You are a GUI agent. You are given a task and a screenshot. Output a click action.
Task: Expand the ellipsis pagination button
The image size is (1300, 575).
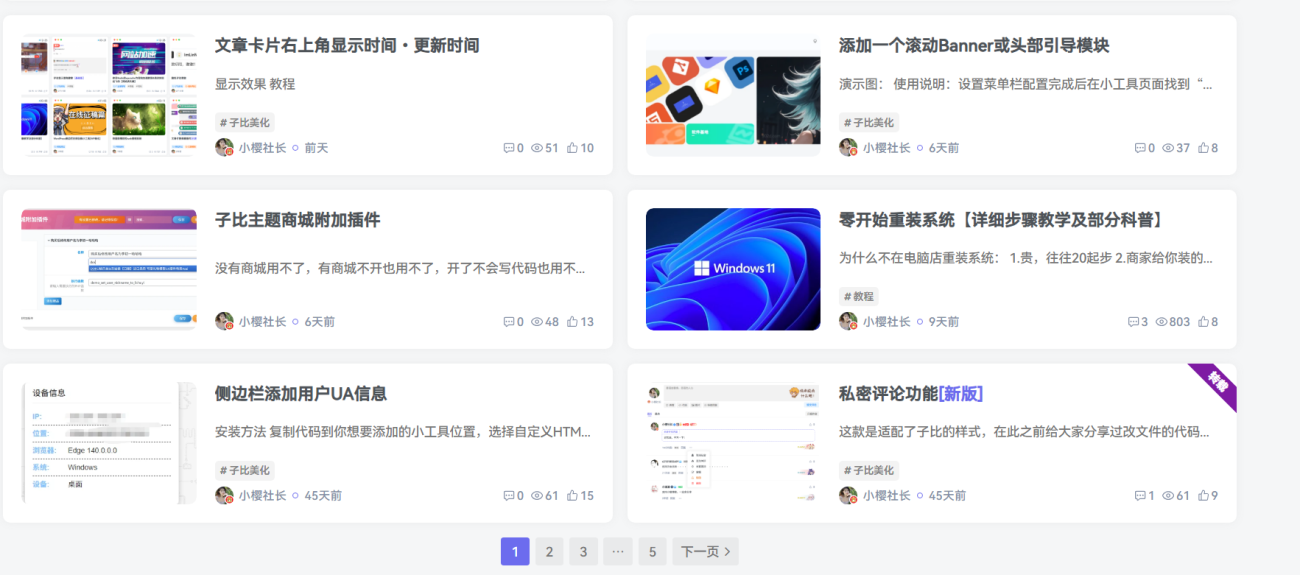click(617, 552)
